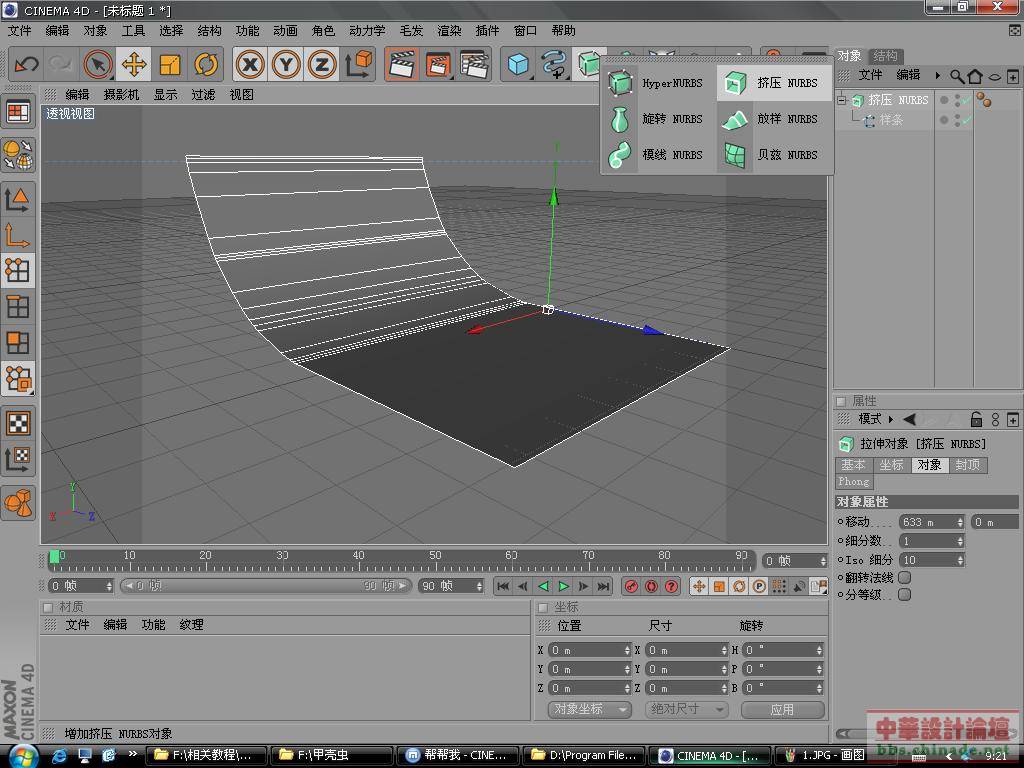The height and width of the screenshot is (768, 1024).
Task: Click the play forward button
Action: click(564, 586)
